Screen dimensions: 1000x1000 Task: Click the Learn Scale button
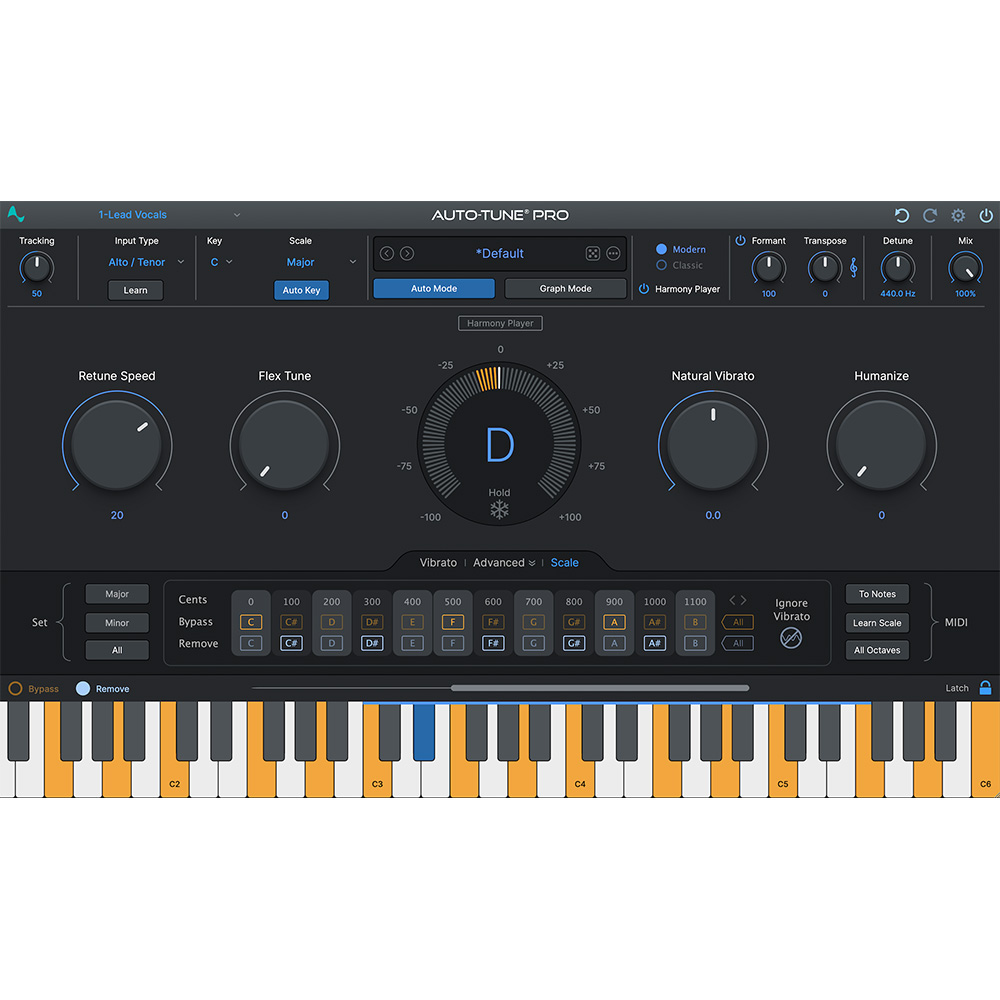pos(877,622)
